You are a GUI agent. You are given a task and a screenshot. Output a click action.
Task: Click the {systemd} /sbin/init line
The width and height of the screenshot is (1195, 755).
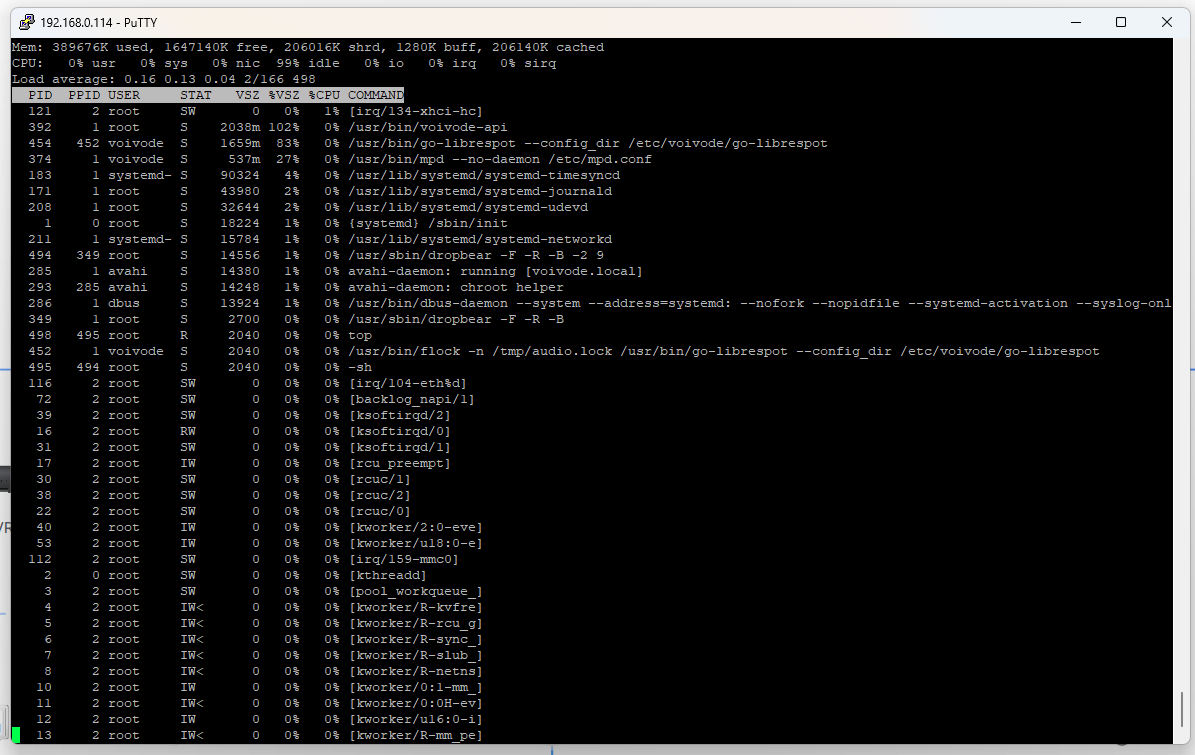[x=275, y=223]
